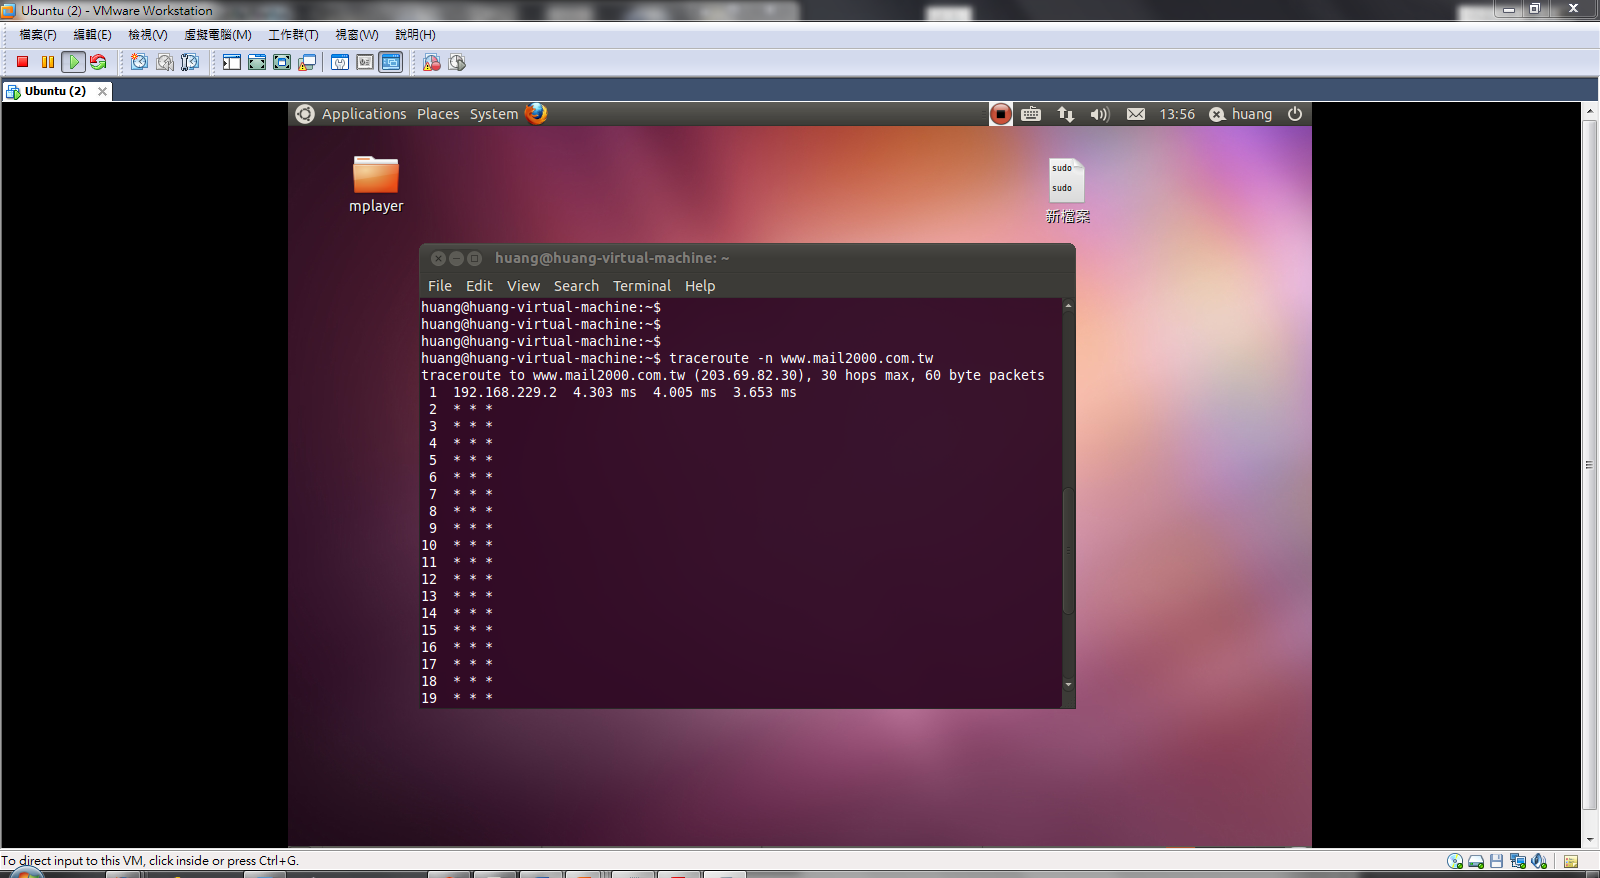Open the sound volume indicator
1600x878 pixels.
coord(1100,114)
